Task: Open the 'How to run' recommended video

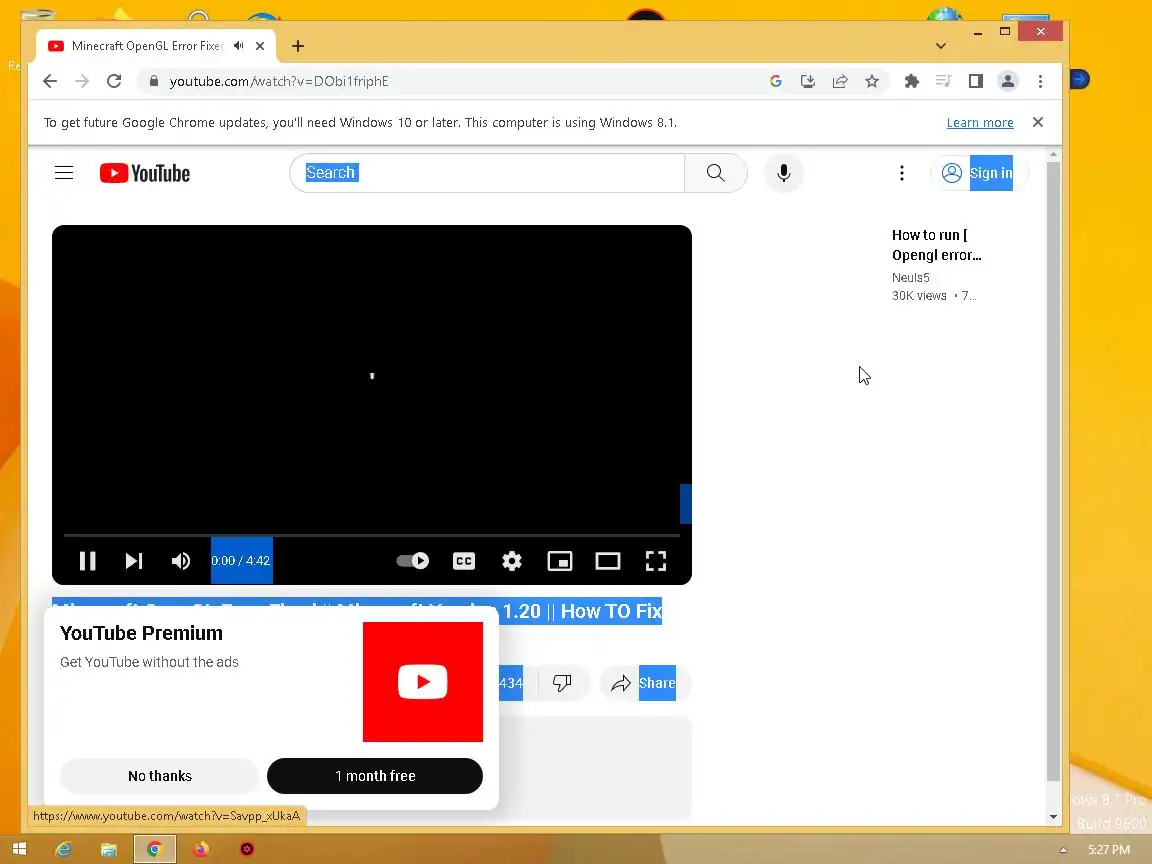Action: 937,245
